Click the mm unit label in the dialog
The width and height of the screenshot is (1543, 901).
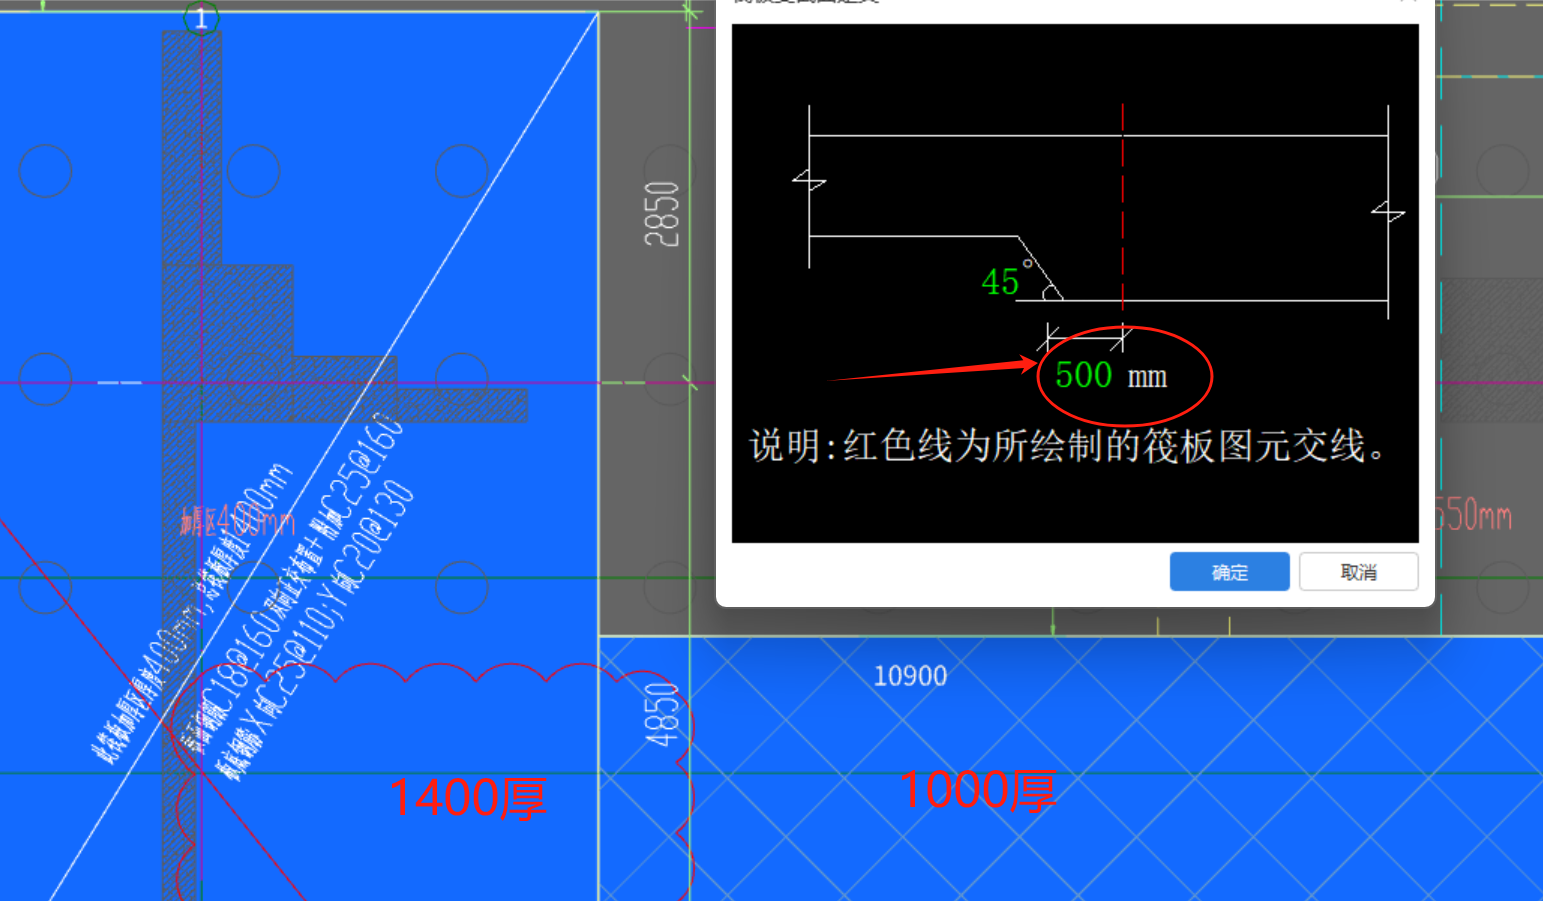[x=1147, y=378]
